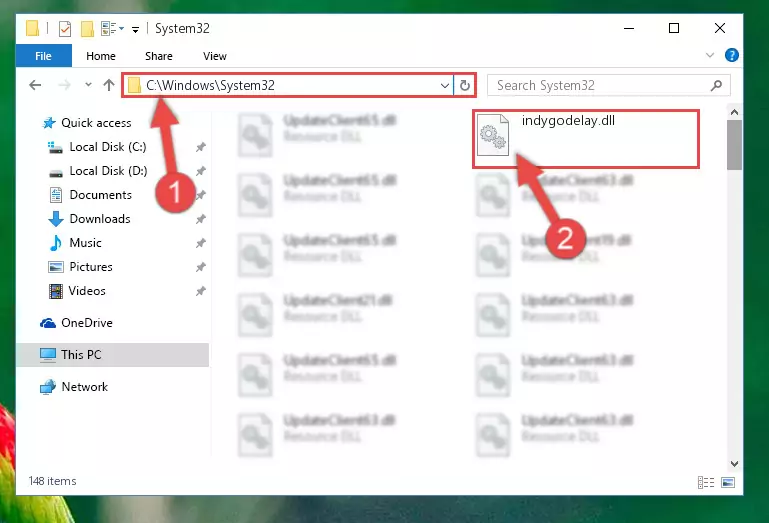Refresh the System32 folder
The height and width of the screenshot is (523, 769).
click(x=465, y=86)
